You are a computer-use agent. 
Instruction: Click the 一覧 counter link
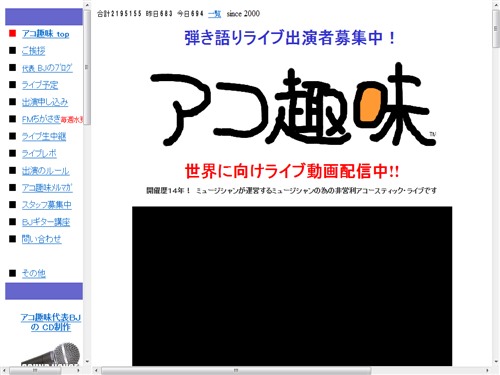(214, 14)
